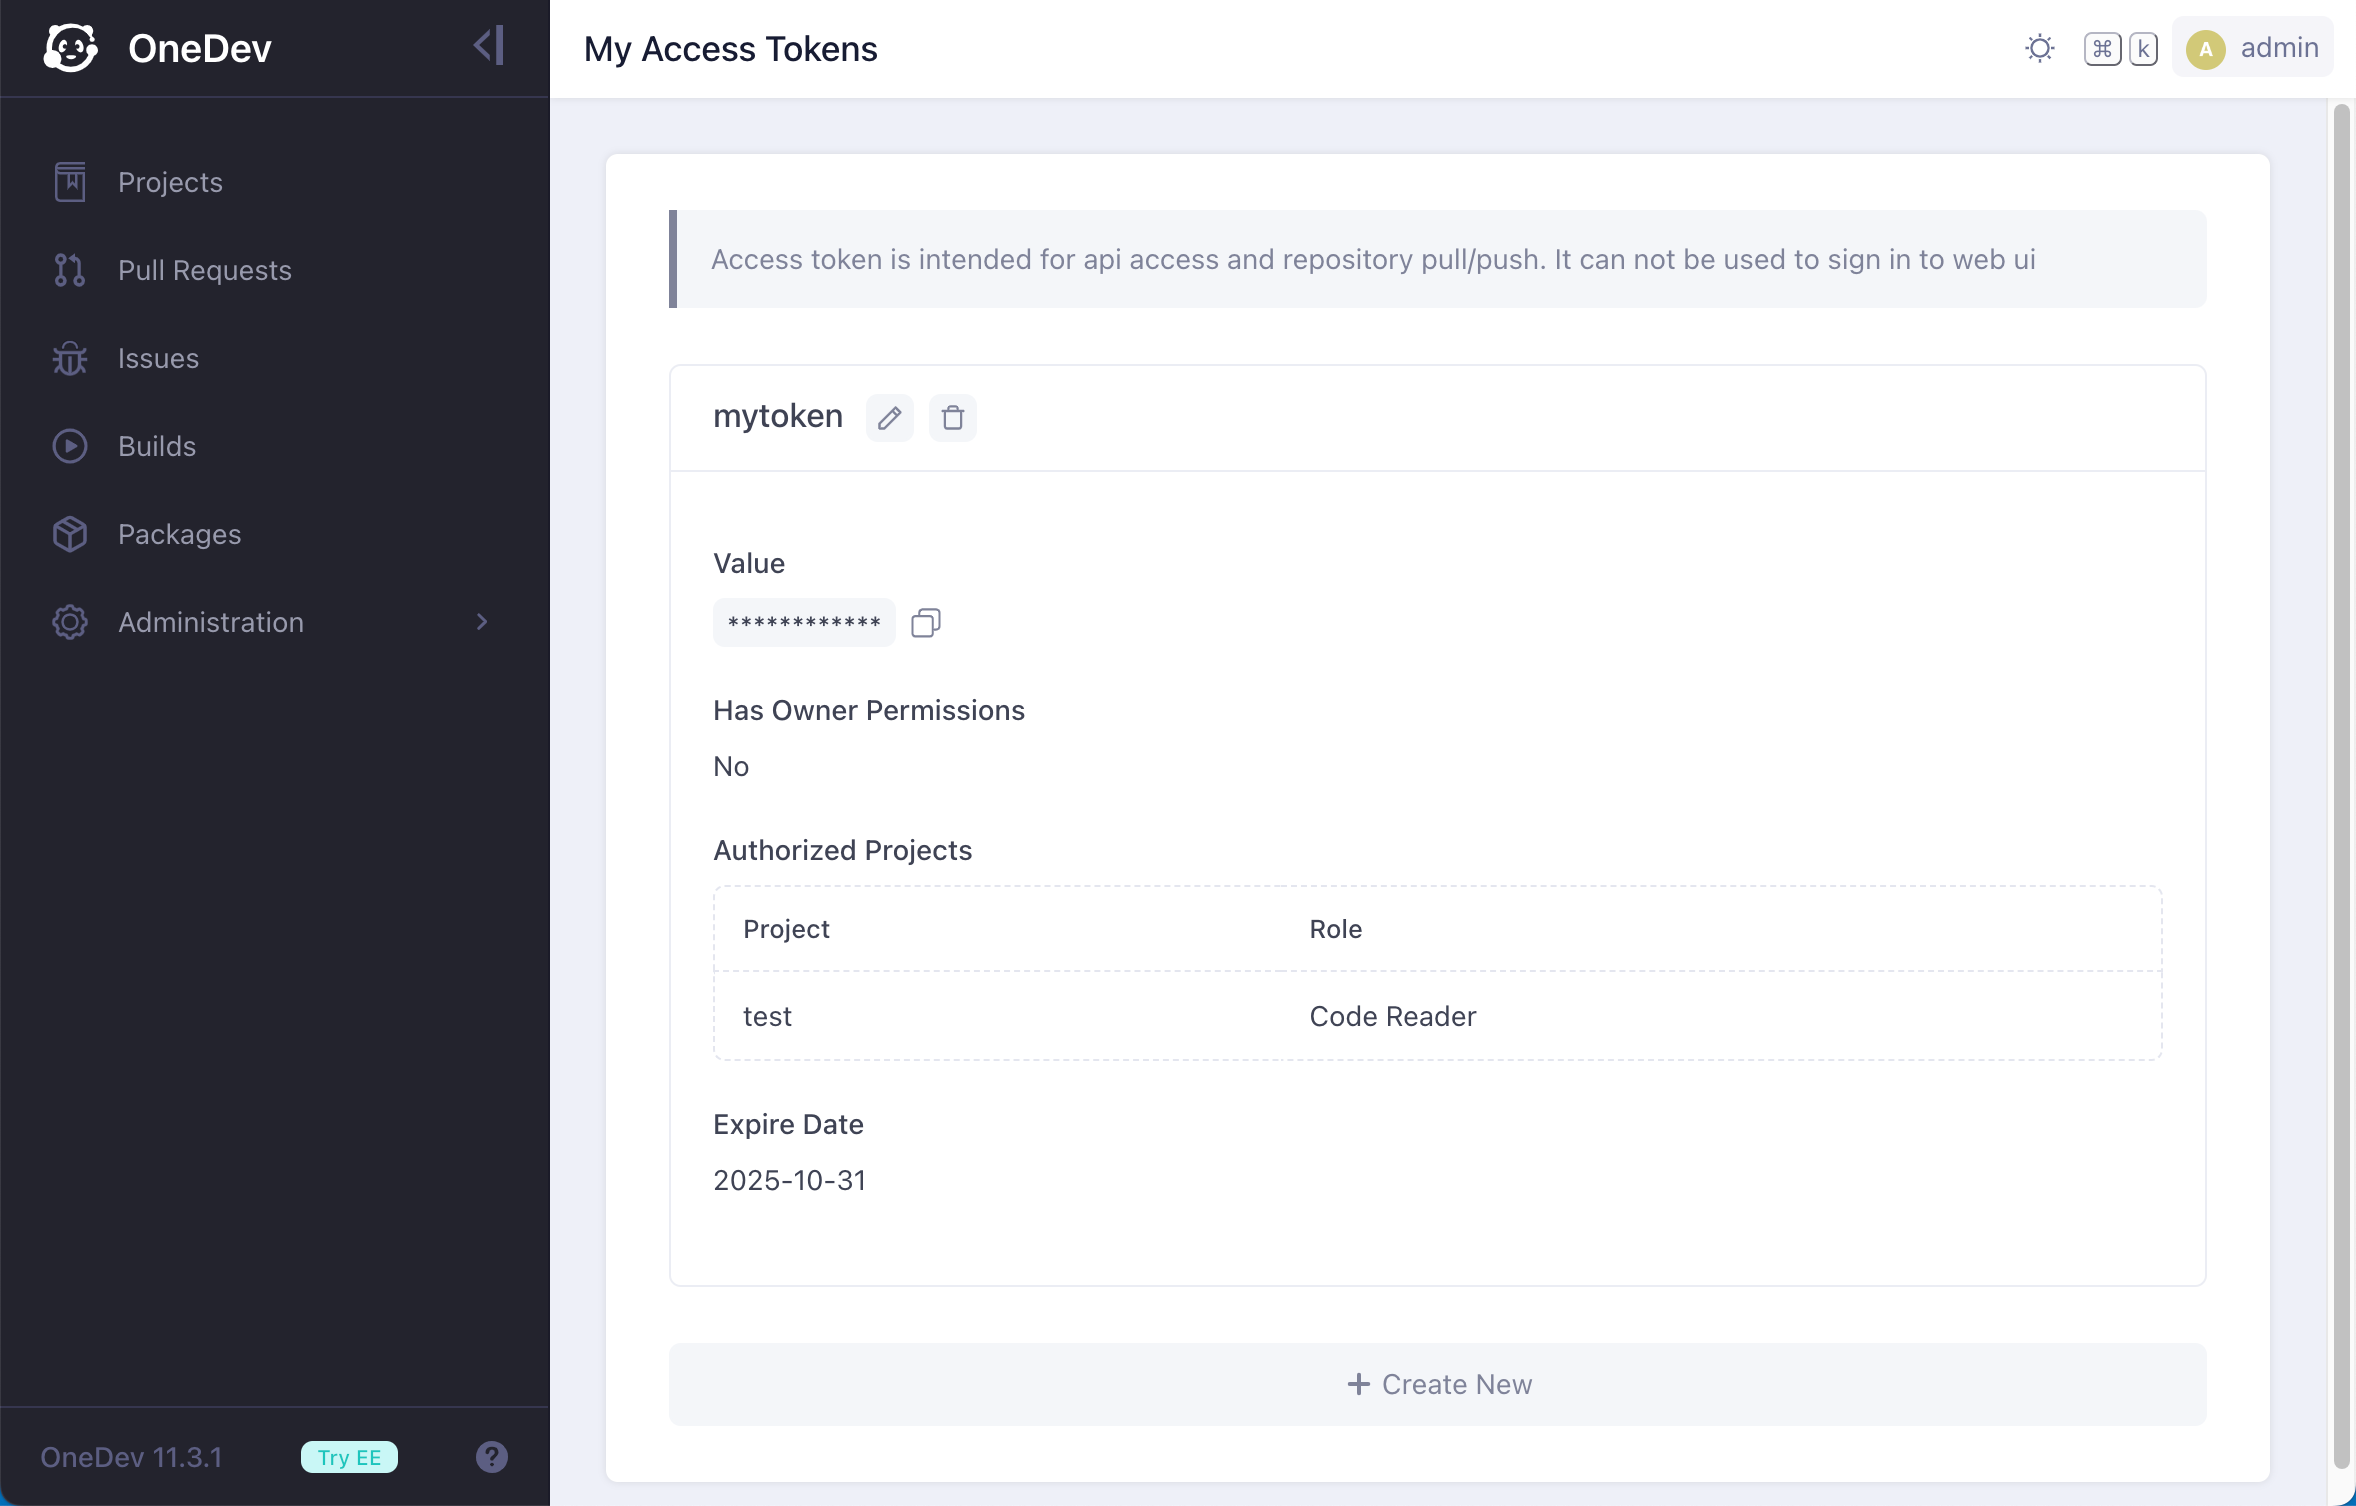Viewport: 2356px width, 1506px height.
Task: Select the Code Reader role entry
Action: (1391, 1016)
